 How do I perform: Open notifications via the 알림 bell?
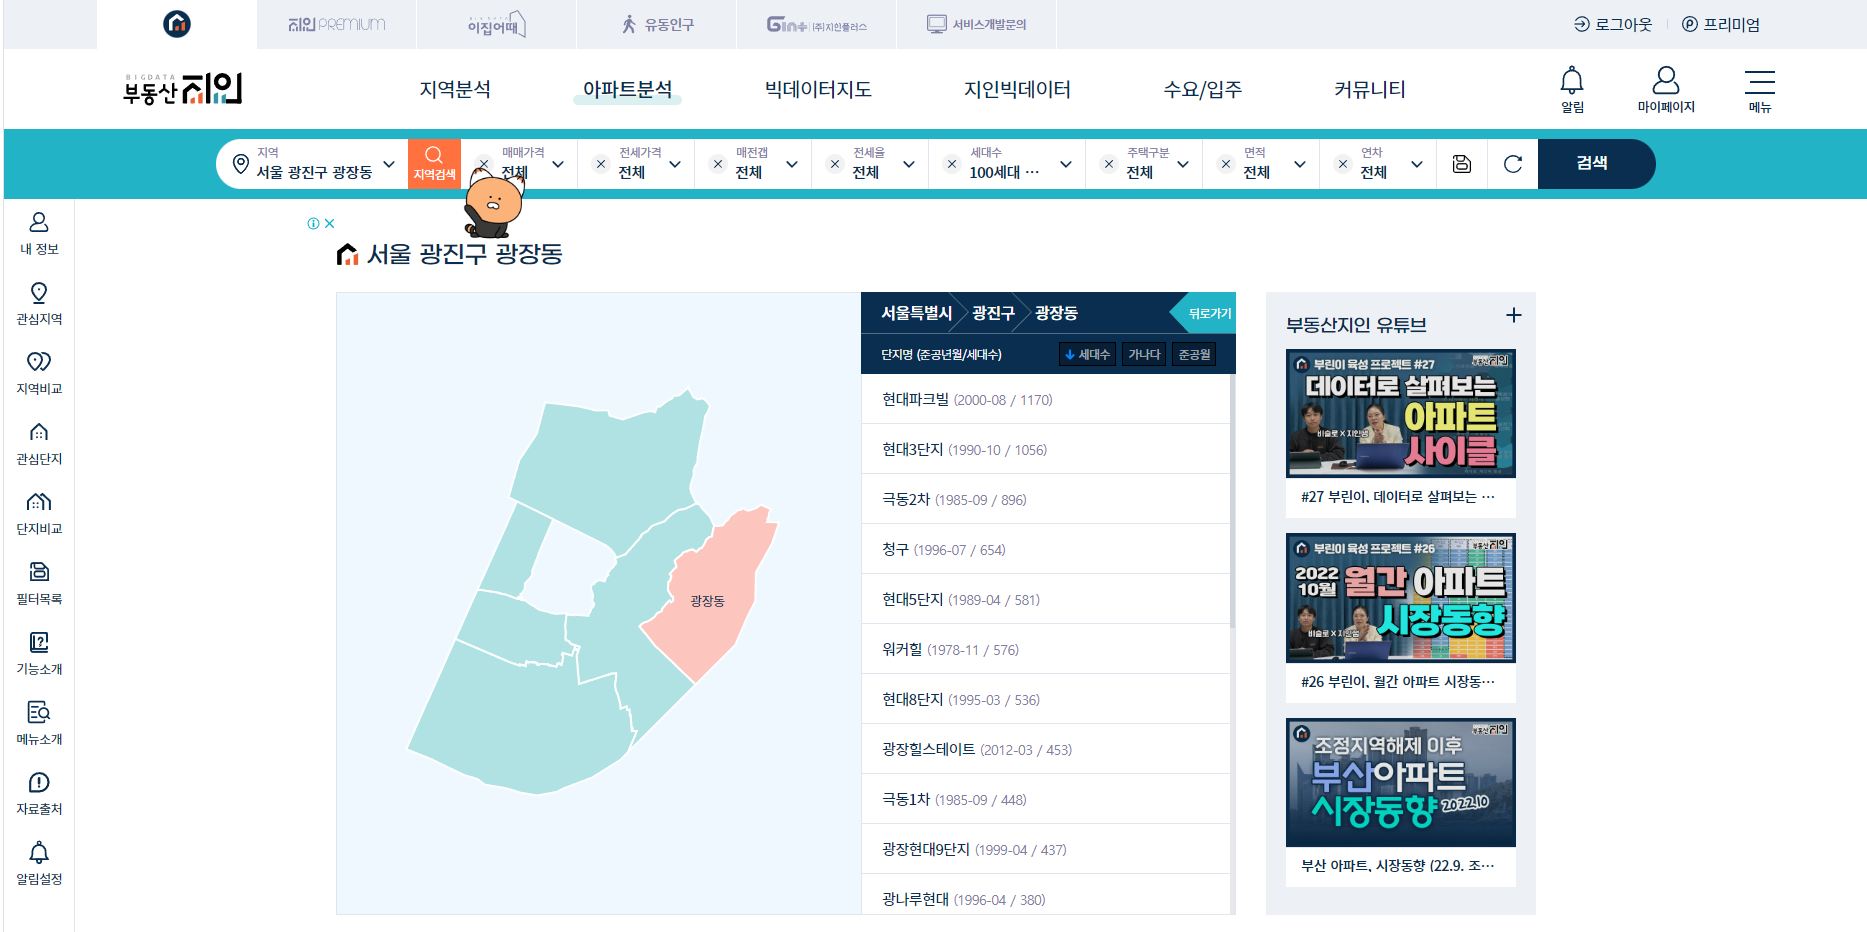pyautogui.click(x=1572, y=88)
